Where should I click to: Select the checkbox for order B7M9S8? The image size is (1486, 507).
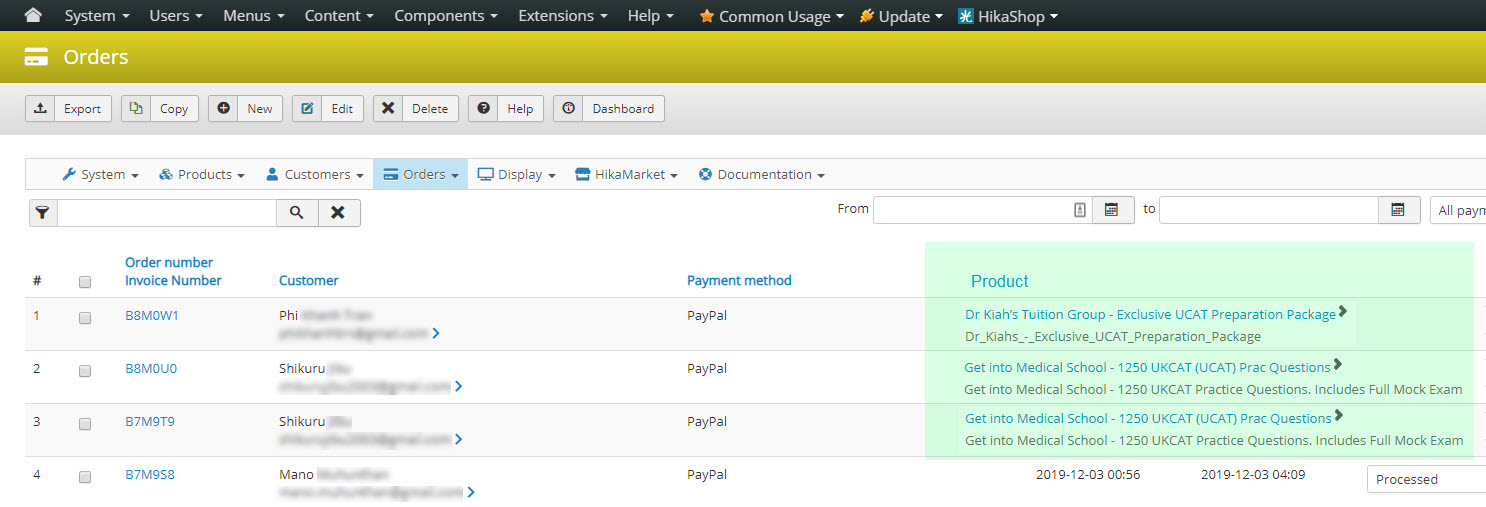85,477
